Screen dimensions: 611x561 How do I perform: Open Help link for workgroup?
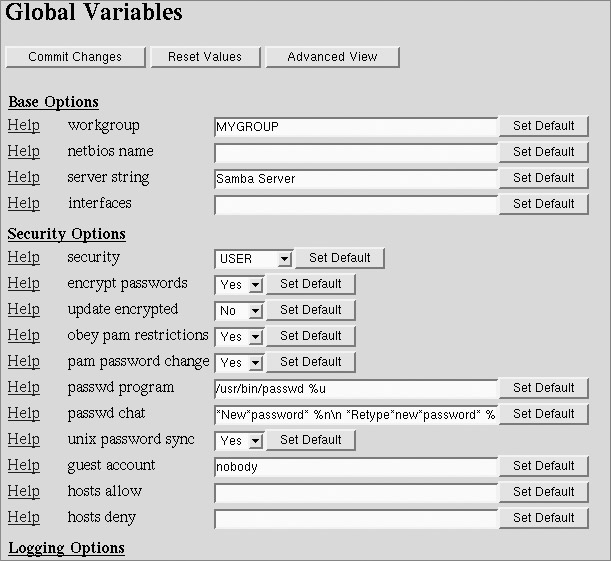coord(24,126)
